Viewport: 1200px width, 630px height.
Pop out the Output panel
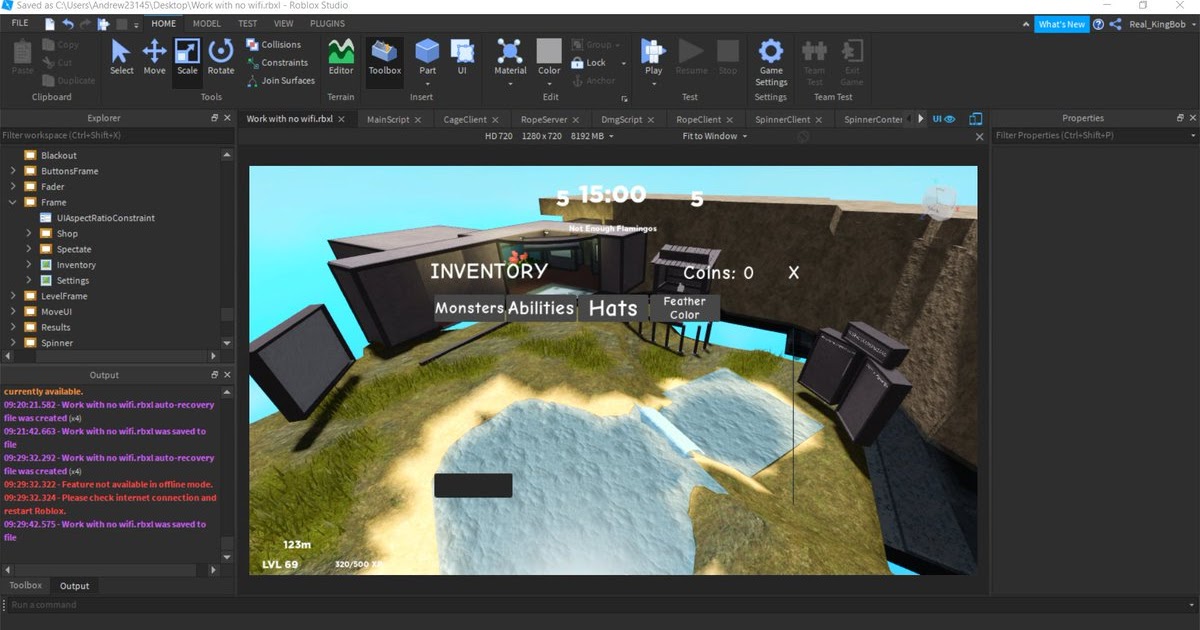(214, 375)
